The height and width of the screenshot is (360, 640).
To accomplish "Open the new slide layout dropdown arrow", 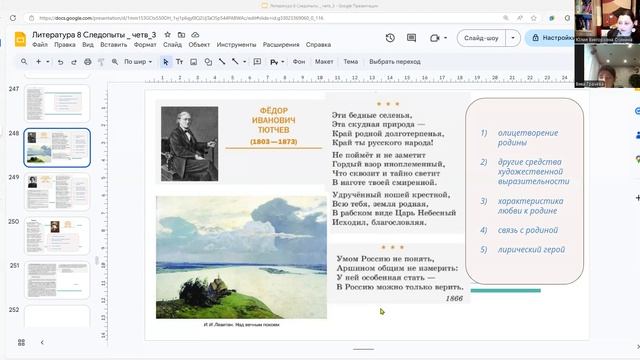I will coord(48,62).
